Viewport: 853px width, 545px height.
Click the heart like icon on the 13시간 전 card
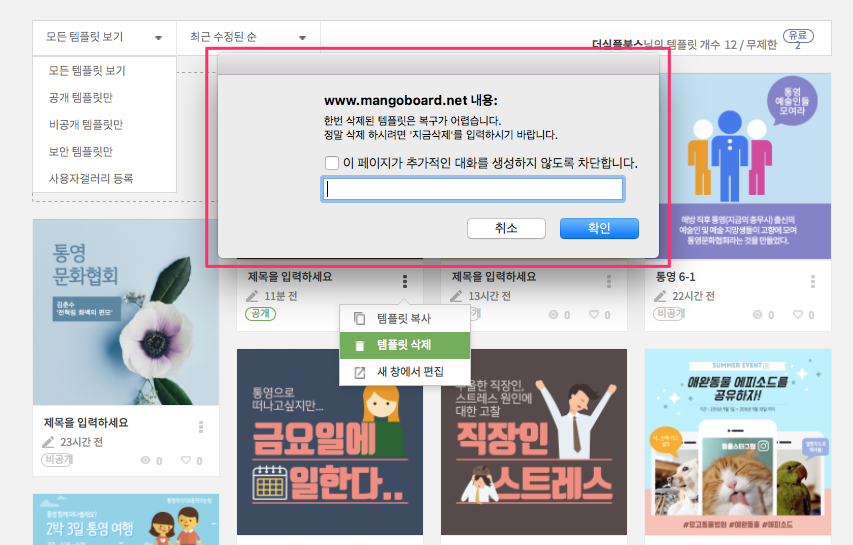pyautogui.click(x=594, y=314)
